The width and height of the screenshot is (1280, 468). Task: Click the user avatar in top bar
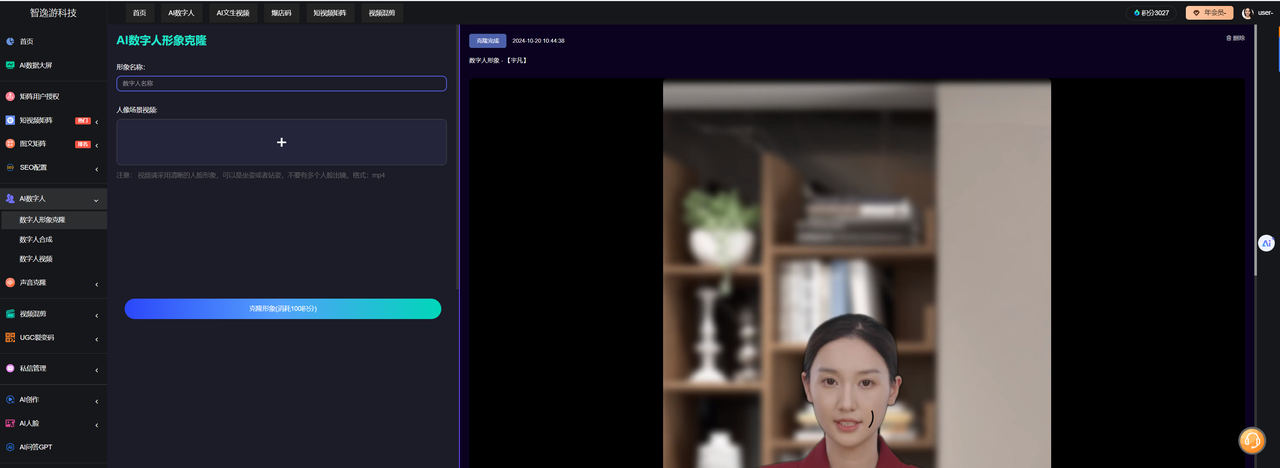(x=1247, y=13)
